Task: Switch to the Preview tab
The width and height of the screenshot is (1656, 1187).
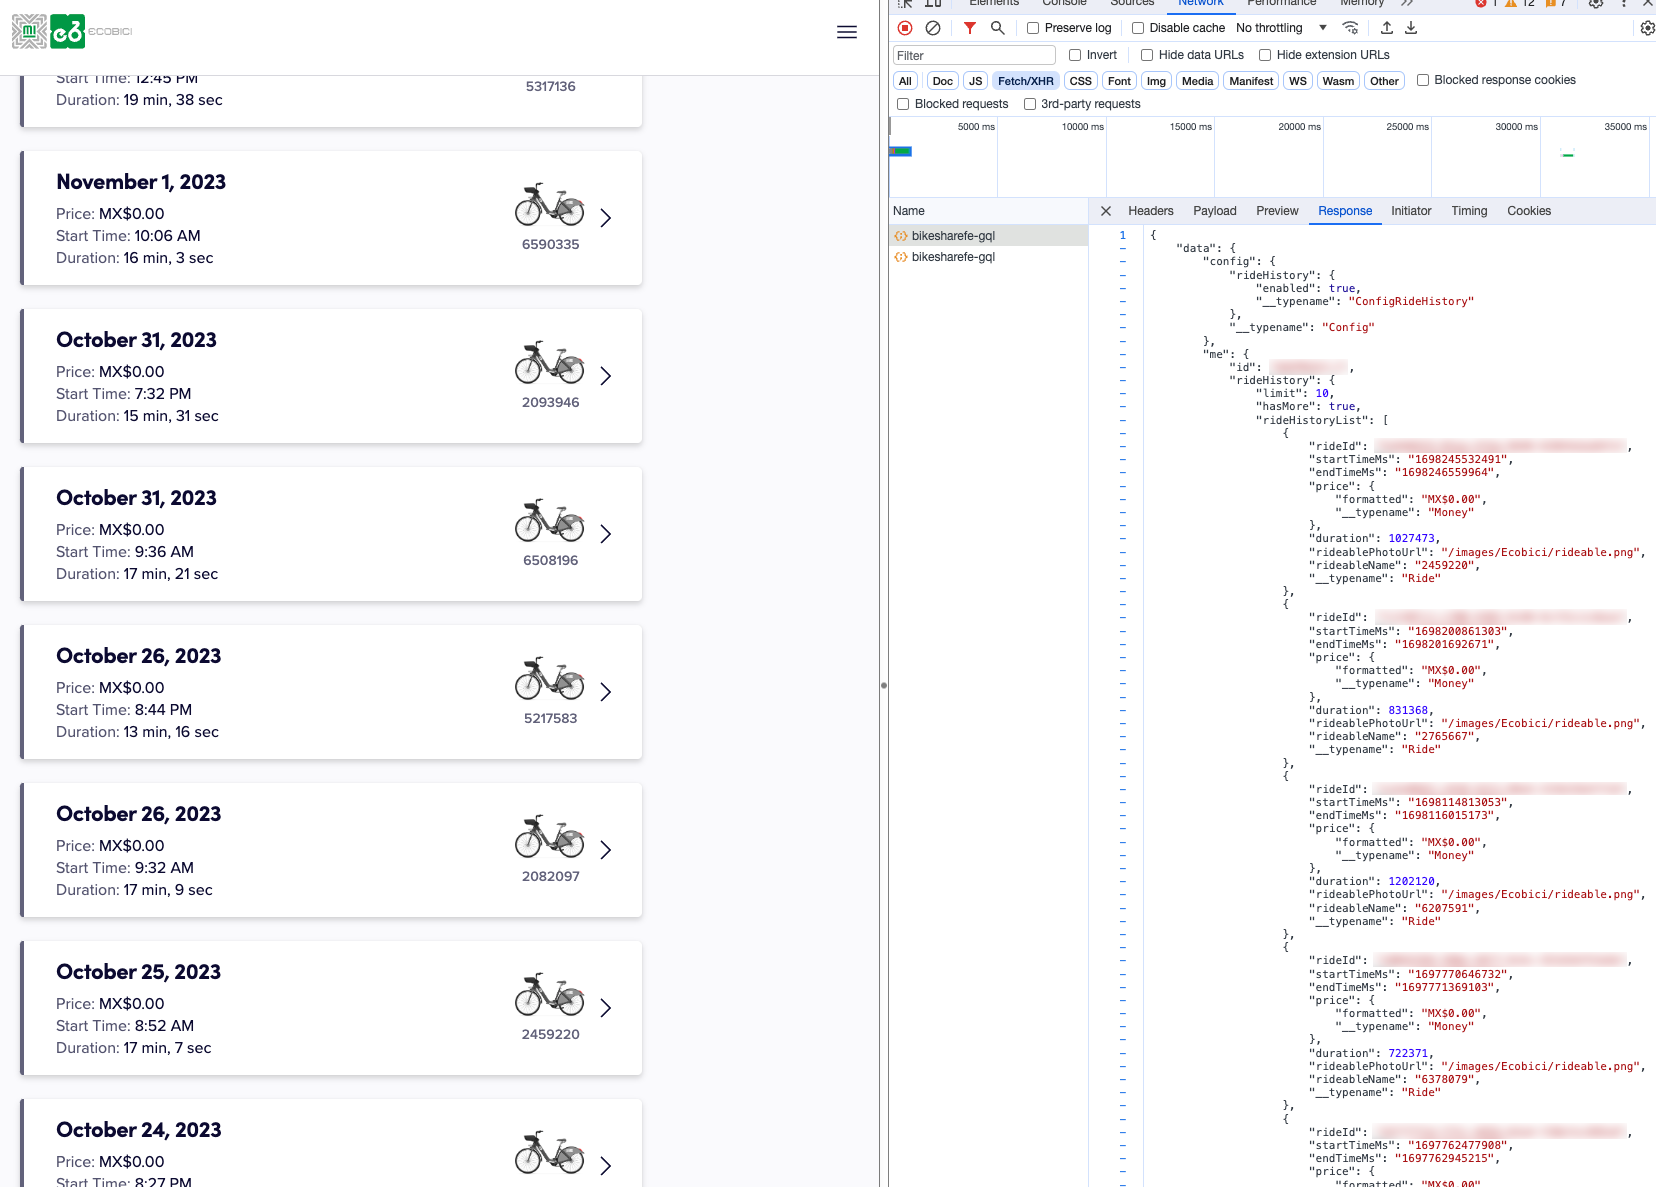Action: click(1277, 211)
